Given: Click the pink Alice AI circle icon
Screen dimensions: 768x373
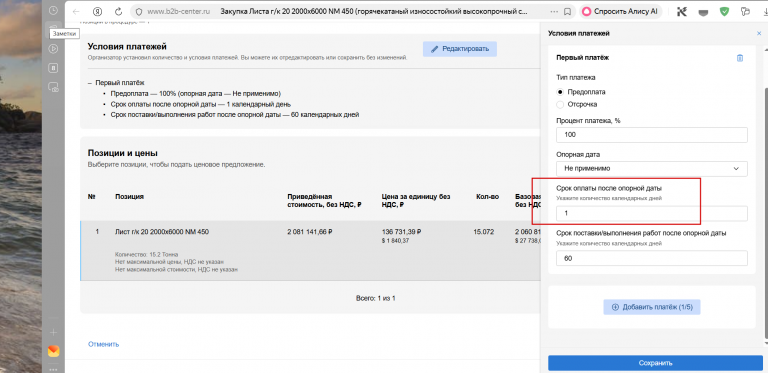Looking at the screenshot, I should click(587, 12).
